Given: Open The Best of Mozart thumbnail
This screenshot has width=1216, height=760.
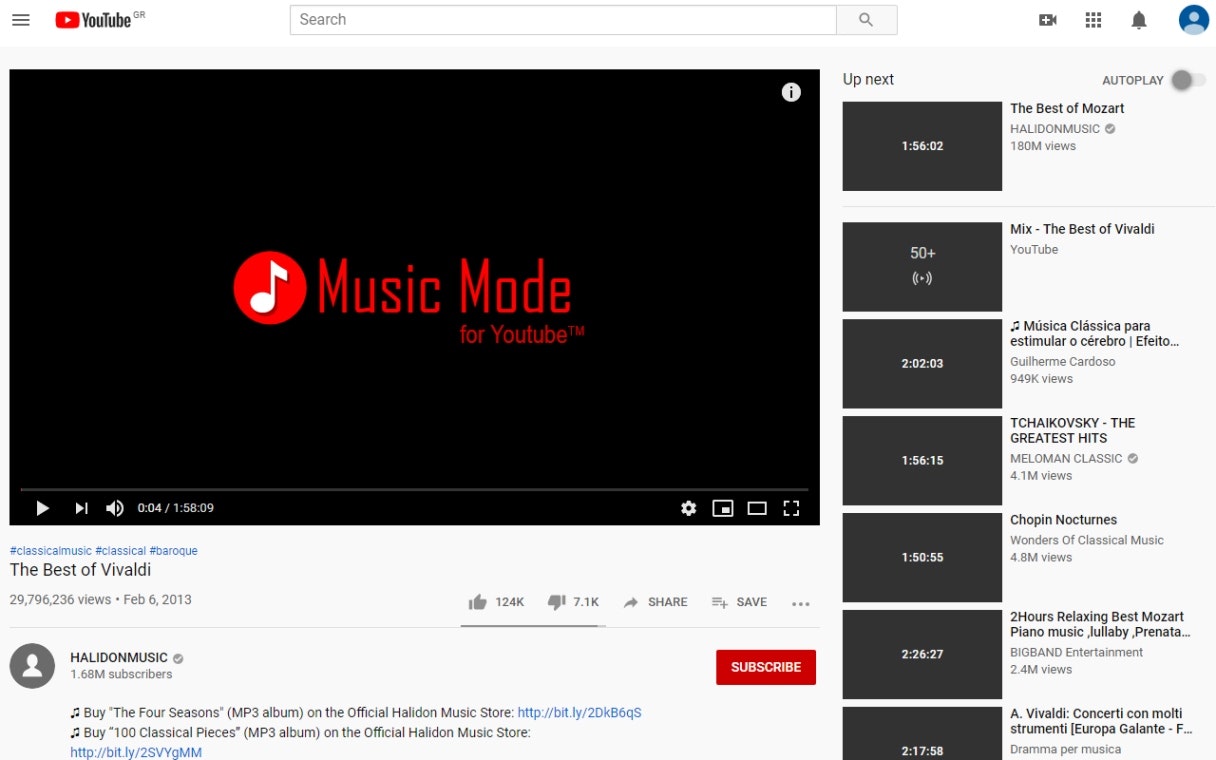Looking at the screenshot, I should 922,146.
